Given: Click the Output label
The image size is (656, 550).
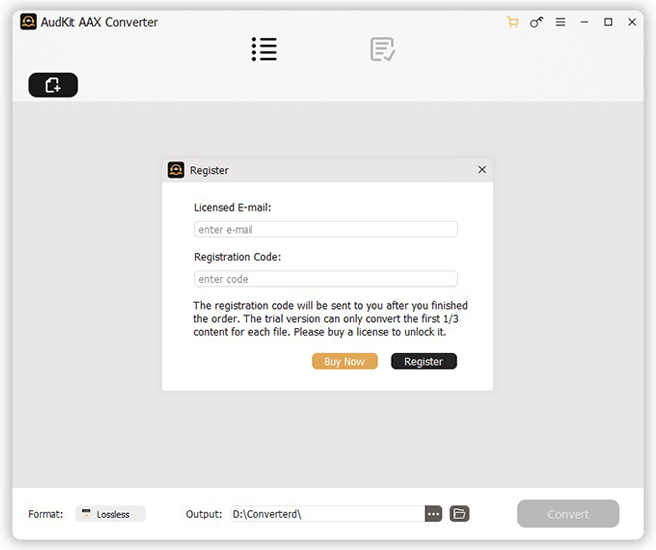Looking at the screenshot, I should click(x=204, y=514).
